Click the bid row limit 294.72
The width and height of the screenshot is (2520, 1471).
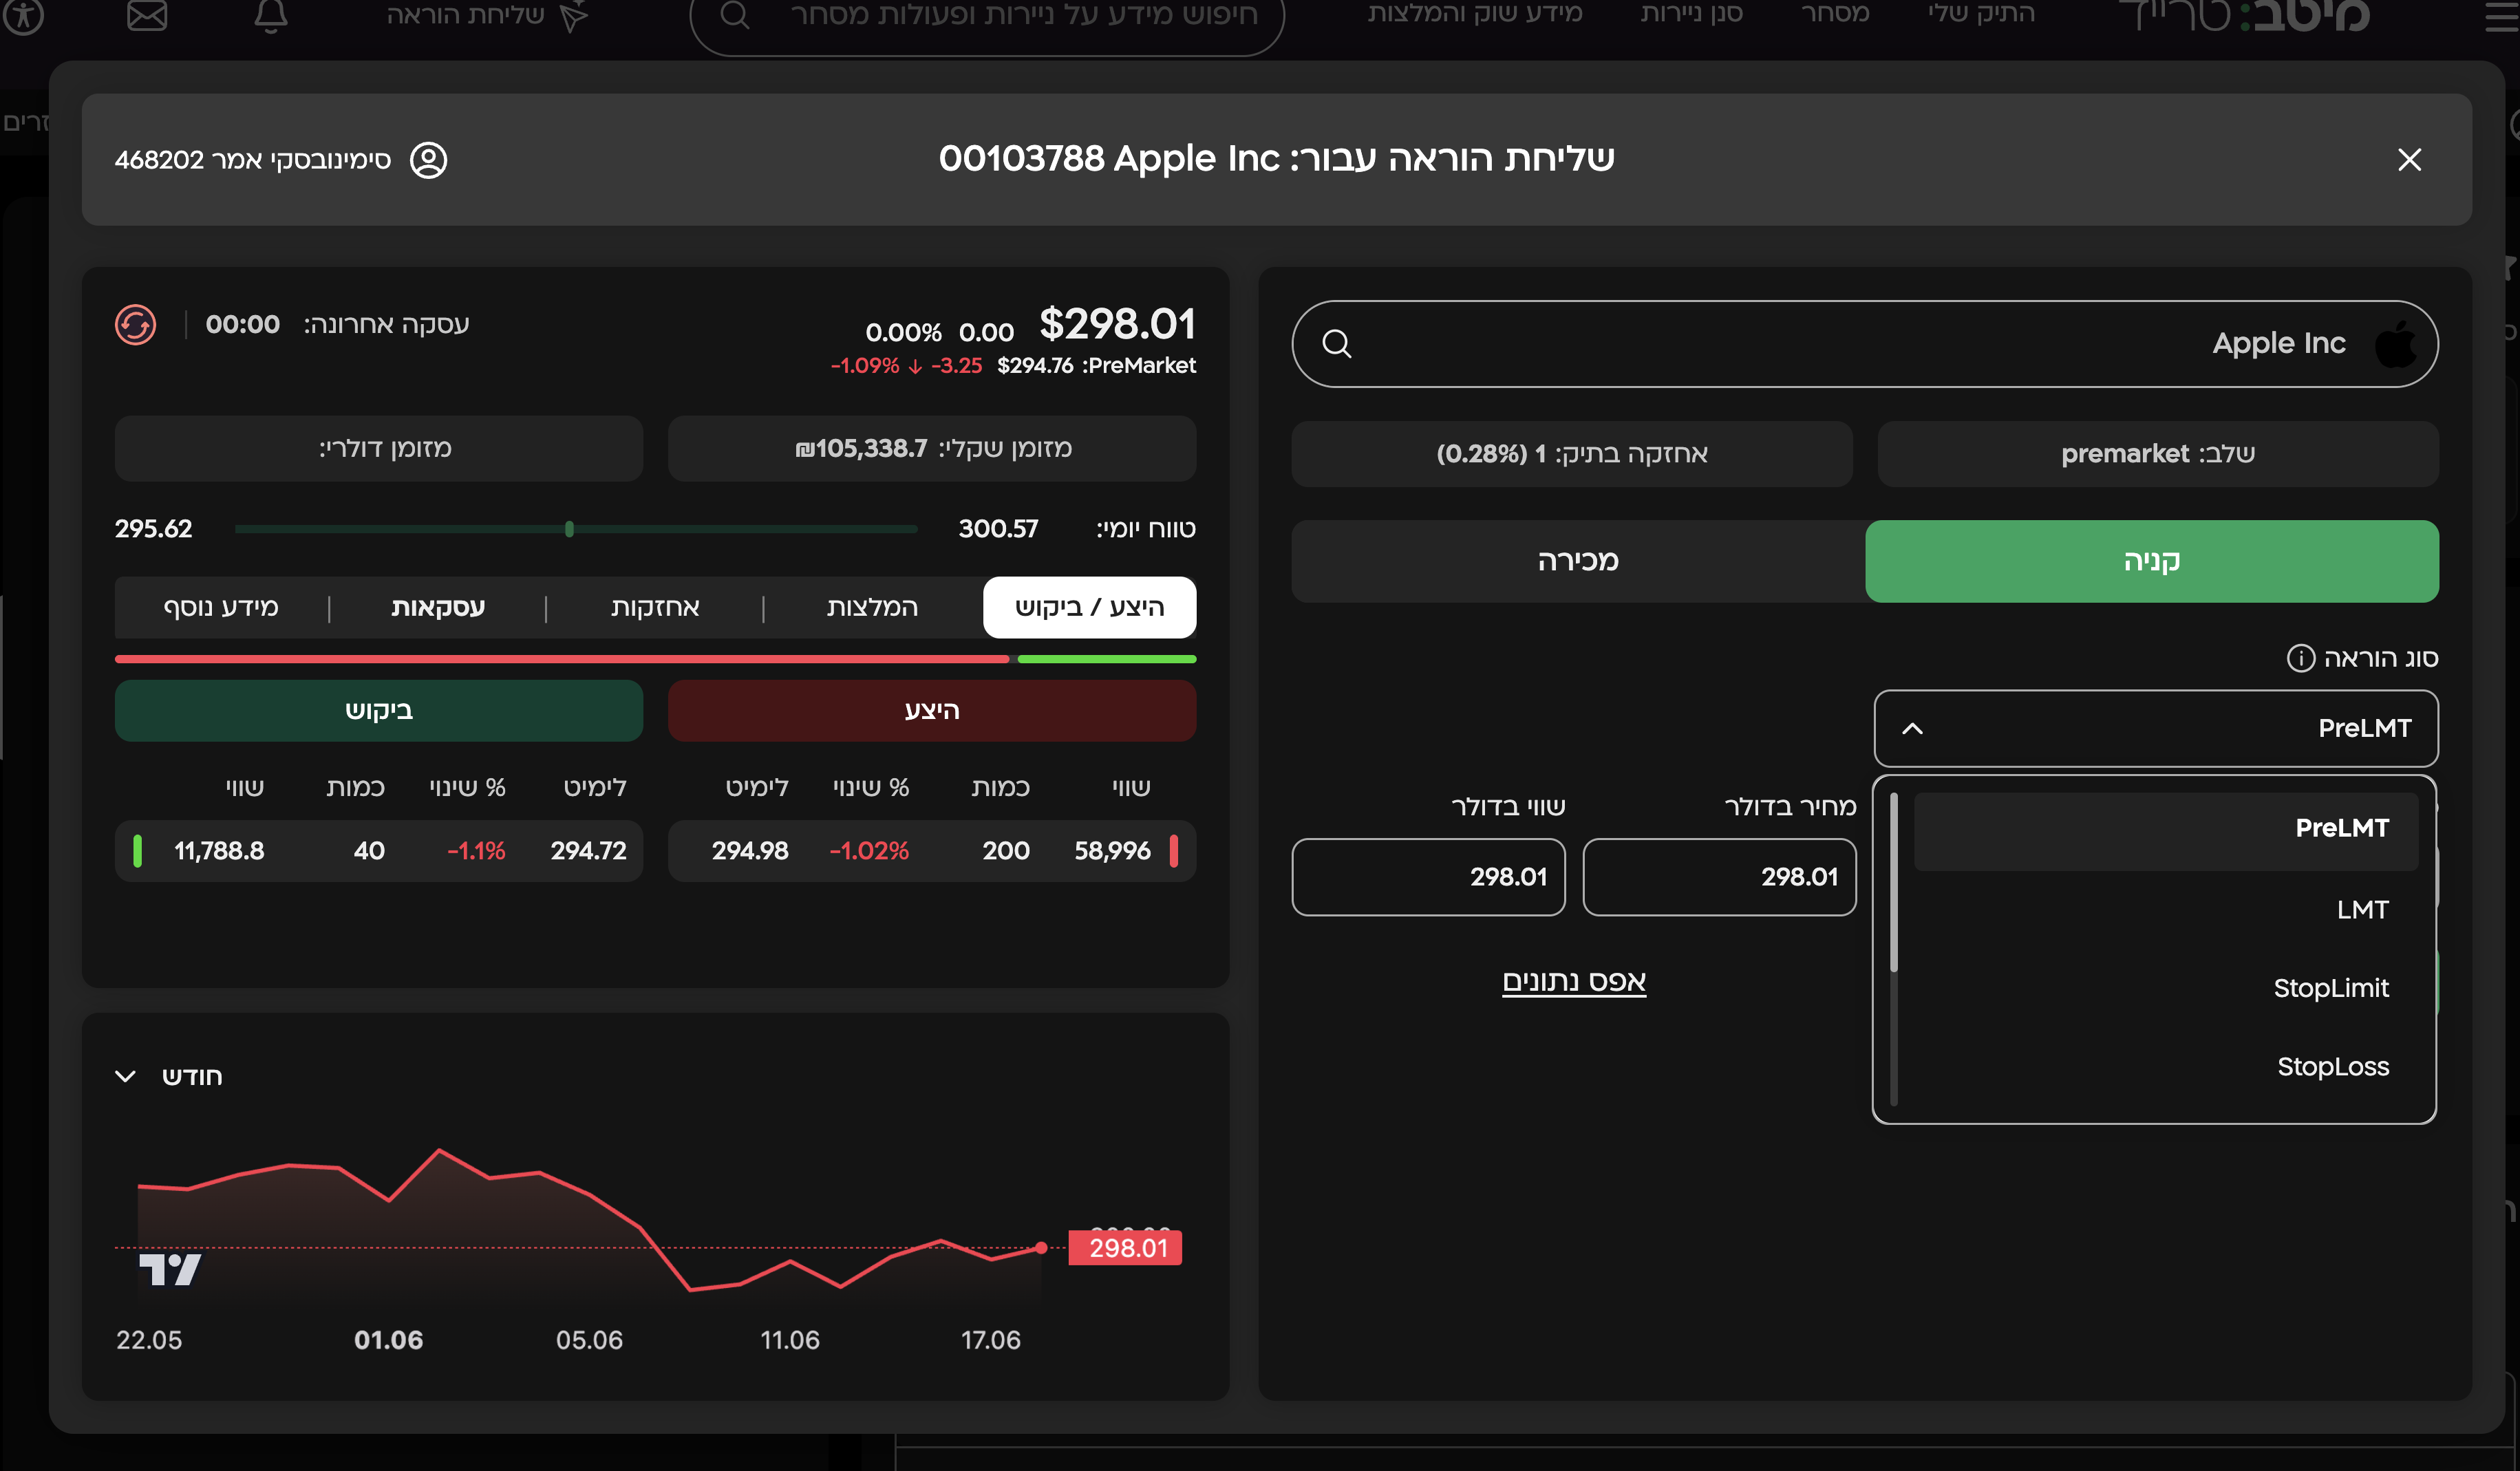(588, 851)
